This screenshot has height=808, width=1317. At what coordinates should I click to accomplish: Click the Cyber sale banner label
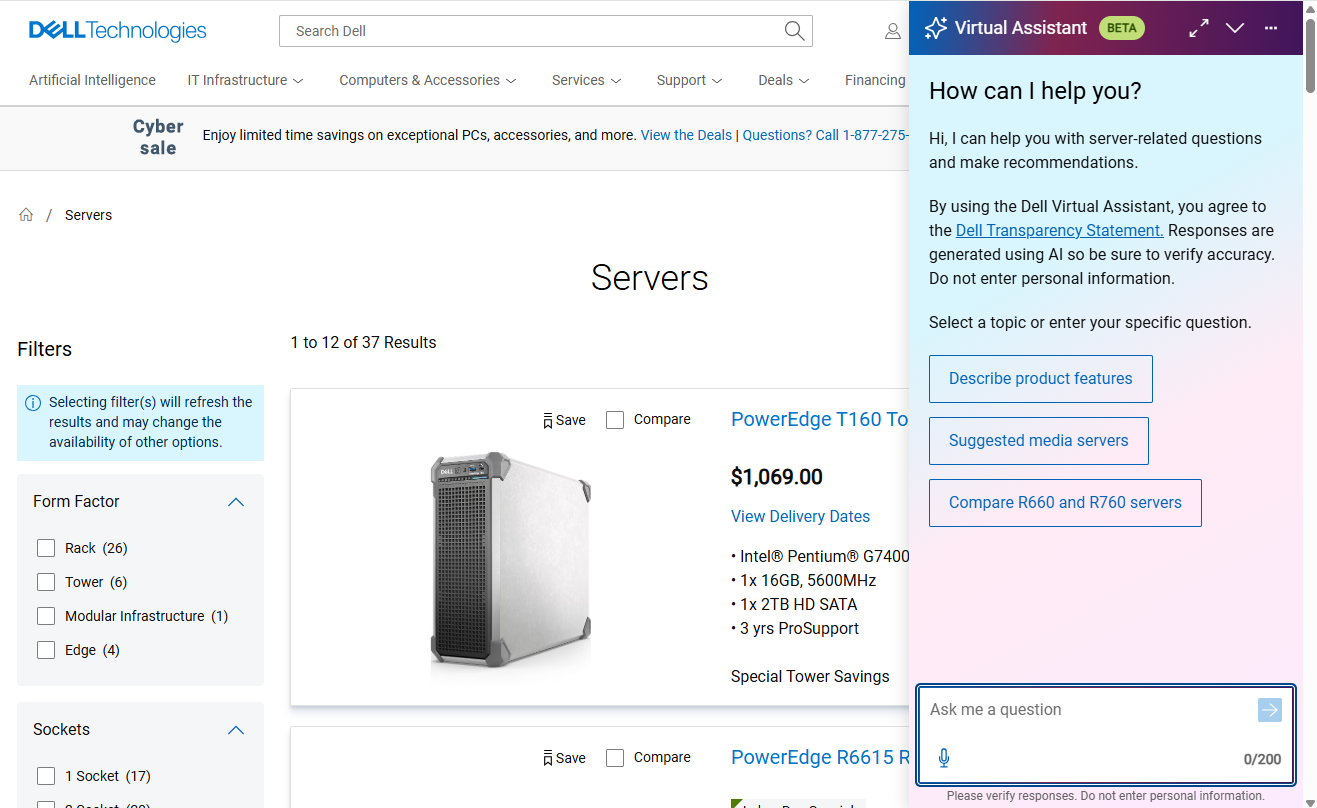pyautogui.click(x=158, y=137)
